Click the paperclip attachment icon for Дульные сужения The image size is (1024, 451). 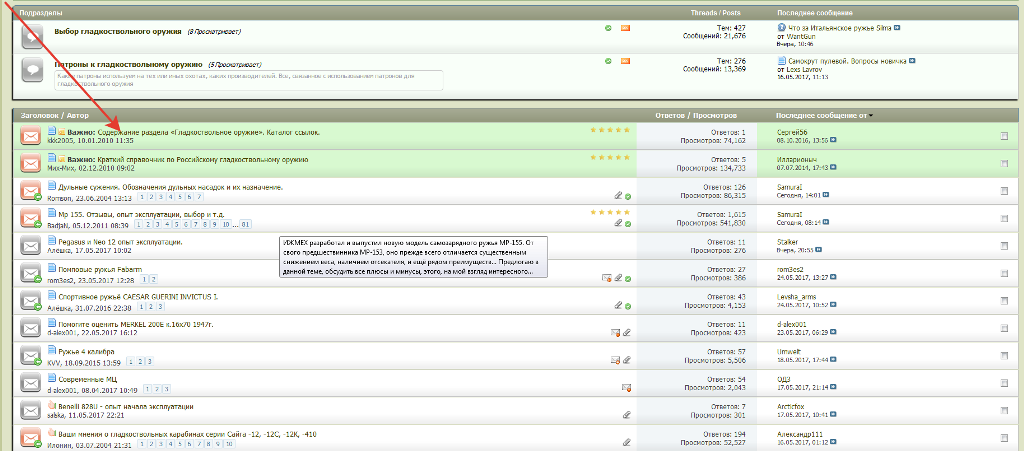[x=618, y=196]
